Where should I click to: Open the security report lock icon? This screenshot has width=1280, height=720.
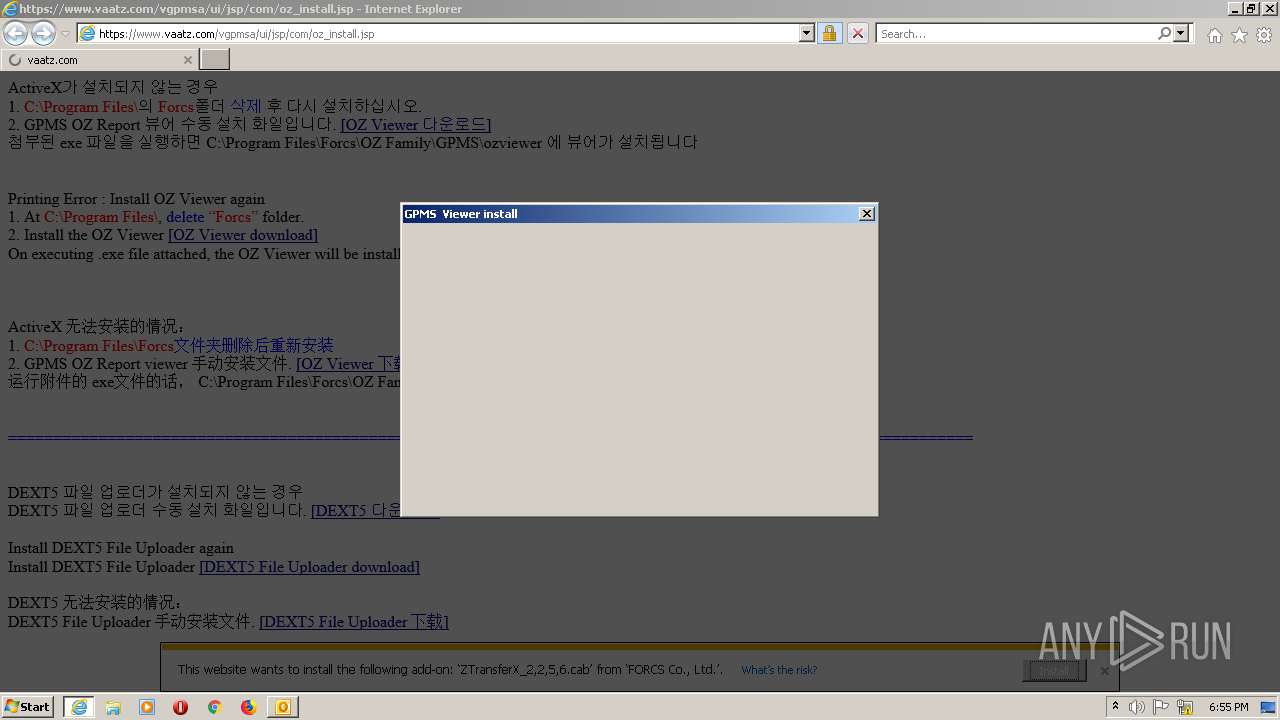click(830, 34)
